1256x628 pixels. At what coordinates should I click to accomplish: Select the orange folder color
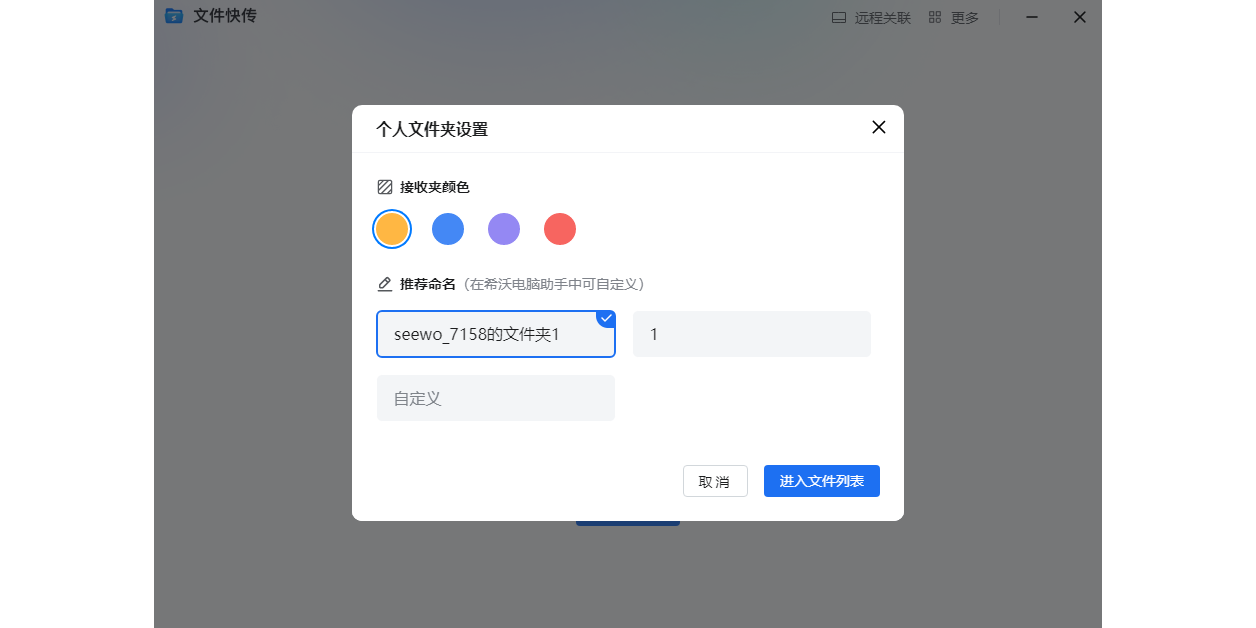pyautogui.click(x=392, y=229)
